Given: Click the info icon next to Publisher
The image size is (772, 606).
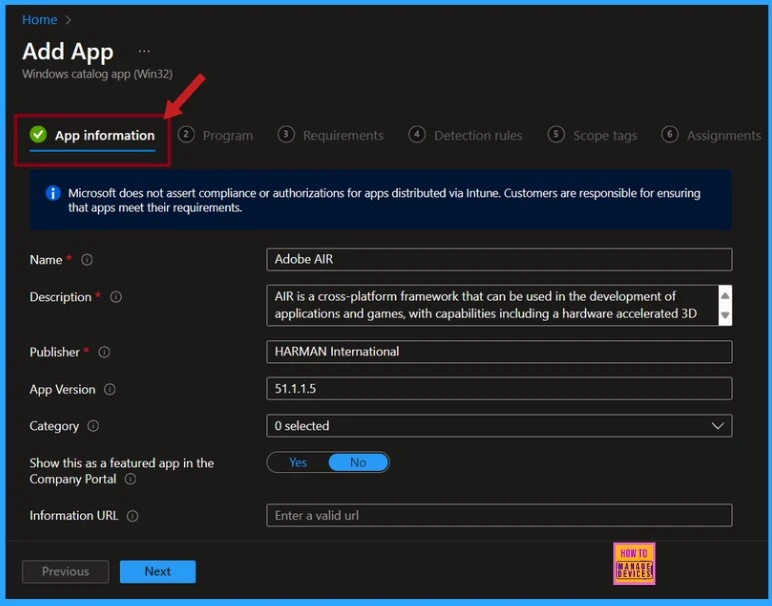Looking at the screenshot, I should [x=104, y=352].
